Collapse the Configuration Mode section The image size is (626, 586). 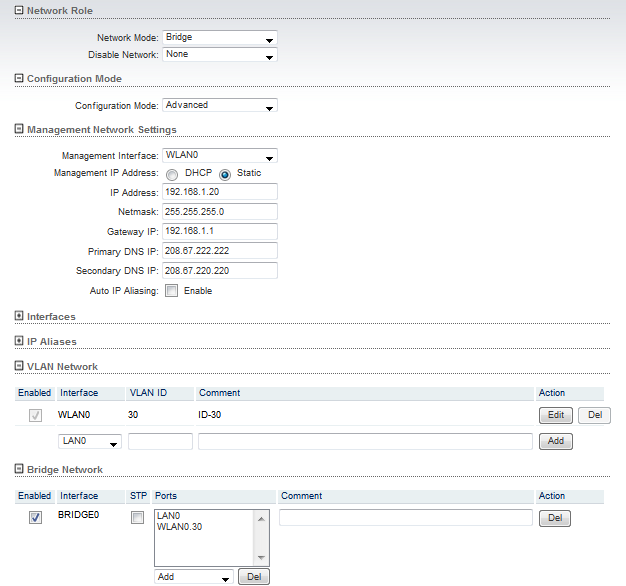(x=19, y=78)
